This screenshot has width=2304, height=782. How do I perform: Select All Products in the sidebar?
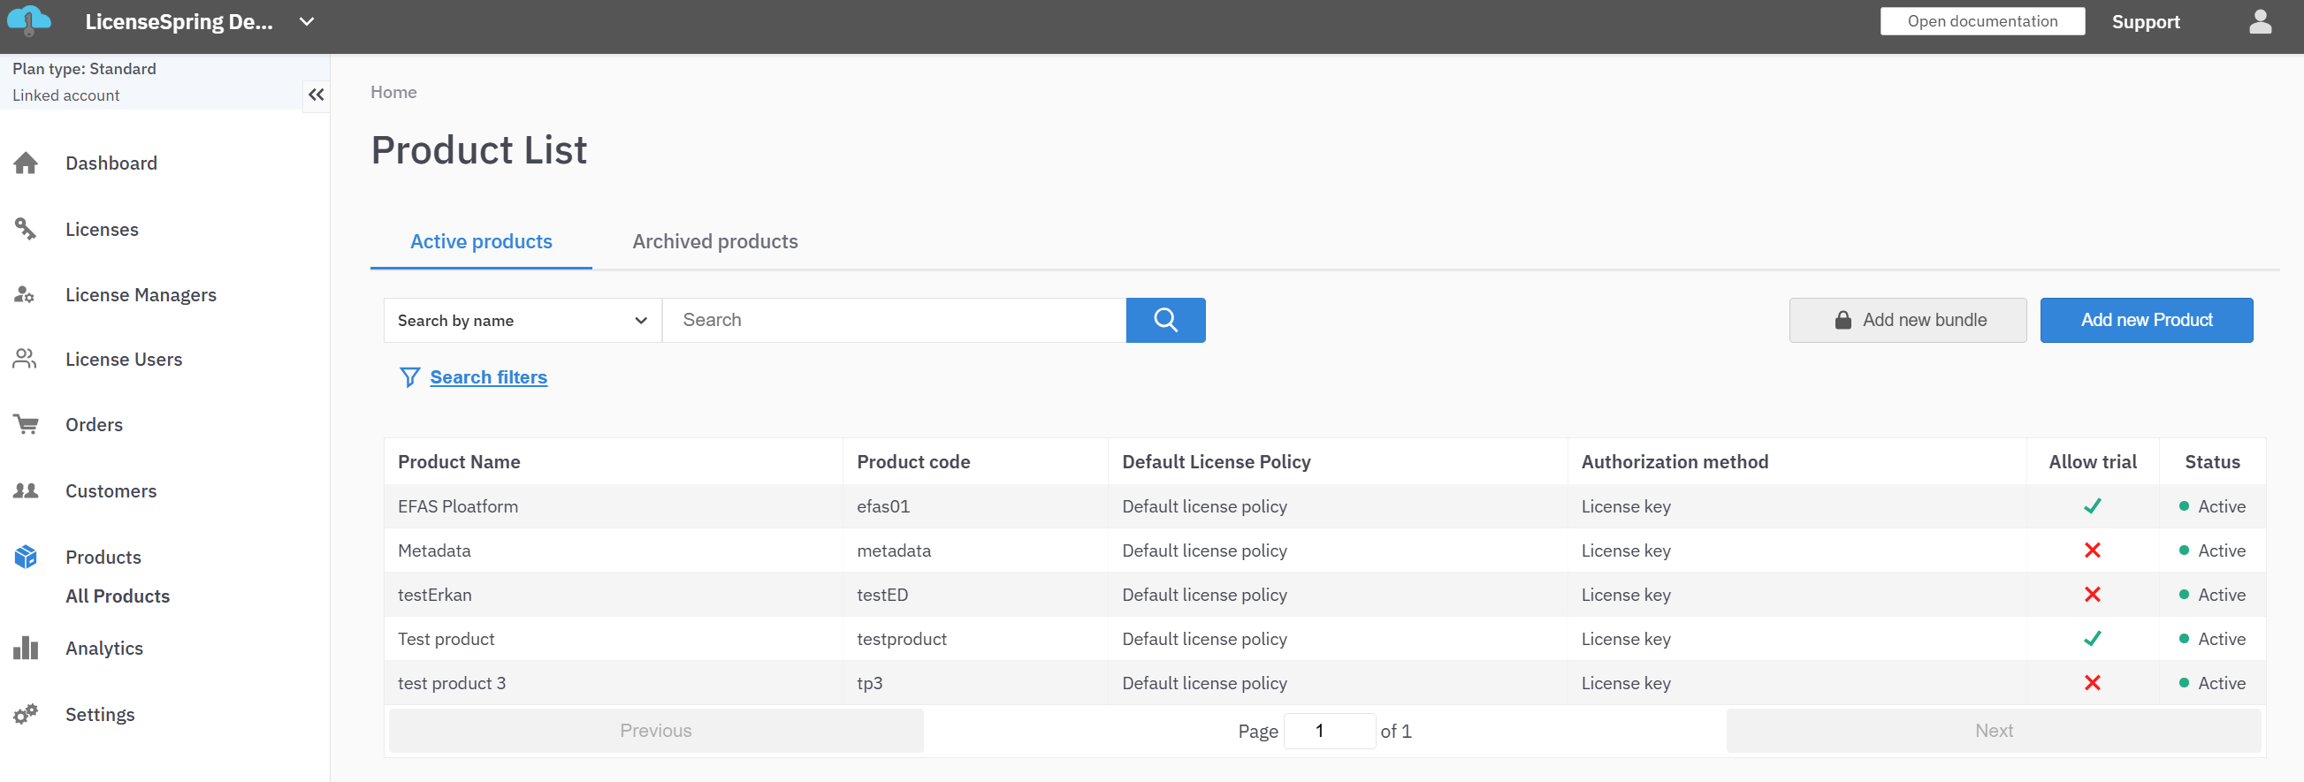(x=117, y=596)
